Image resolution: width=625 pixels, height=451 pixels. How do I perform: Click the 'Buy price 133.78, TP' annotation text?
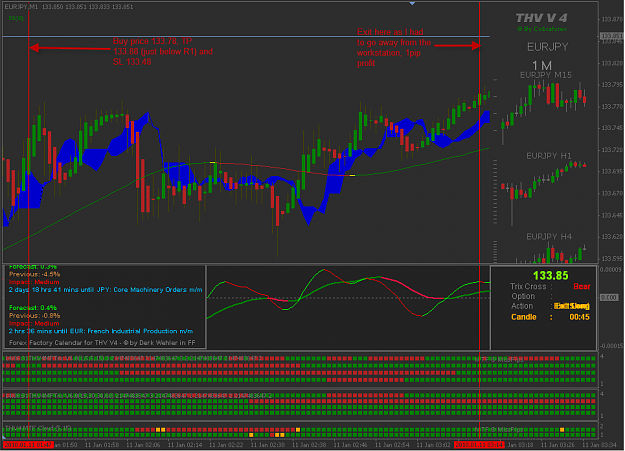point(152,41)
